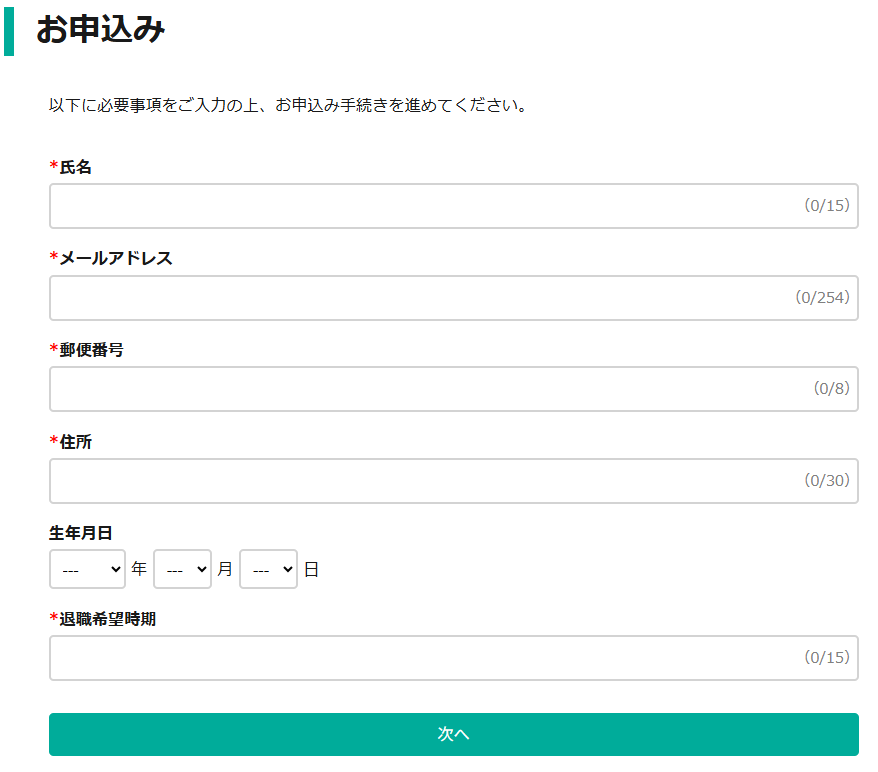The width and height of the screenshot is (878, 772).
Task: Open the birth day 日 dropdown
Action: (x=268, y=569)
